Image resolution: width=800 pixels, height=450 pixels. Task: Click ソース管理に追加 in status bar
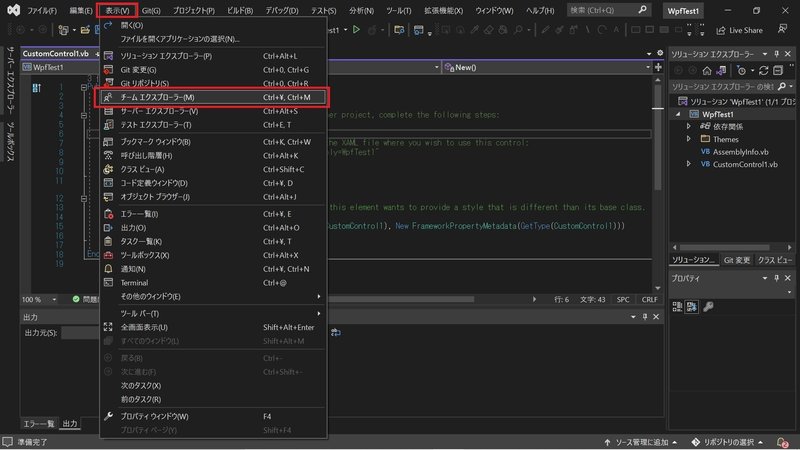640,442
